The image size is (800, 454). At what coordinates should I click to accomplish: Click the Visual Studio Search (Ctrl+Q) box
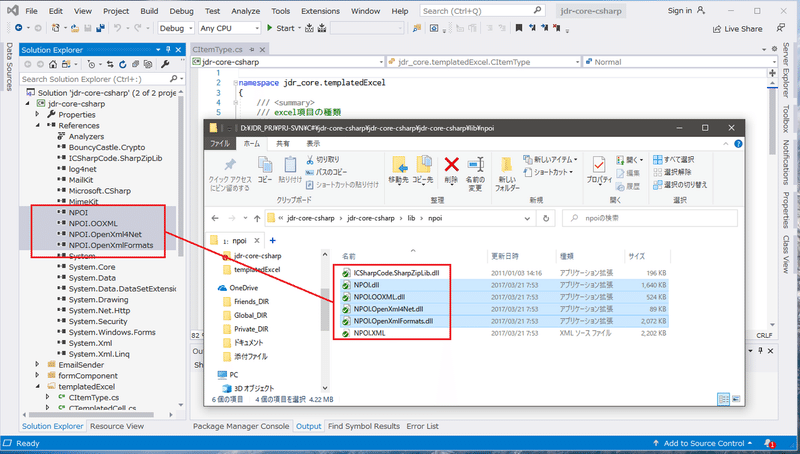point(482,11)
